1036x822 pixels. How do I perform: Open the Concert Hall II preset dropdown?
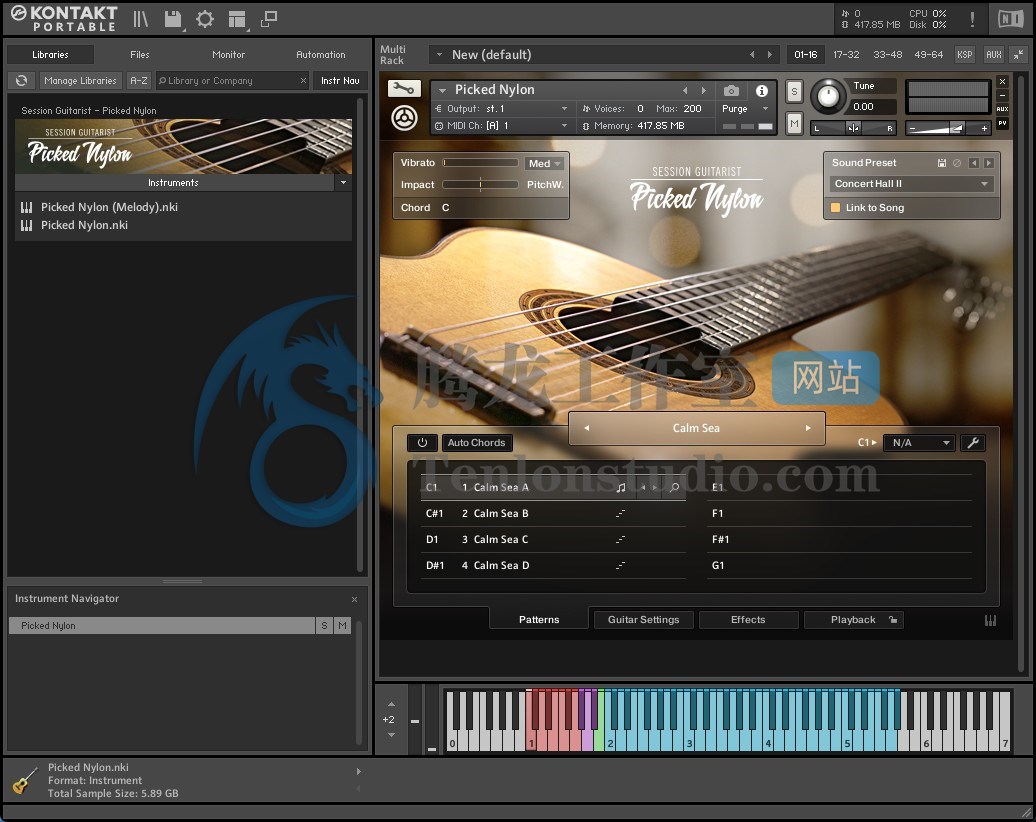911,184
